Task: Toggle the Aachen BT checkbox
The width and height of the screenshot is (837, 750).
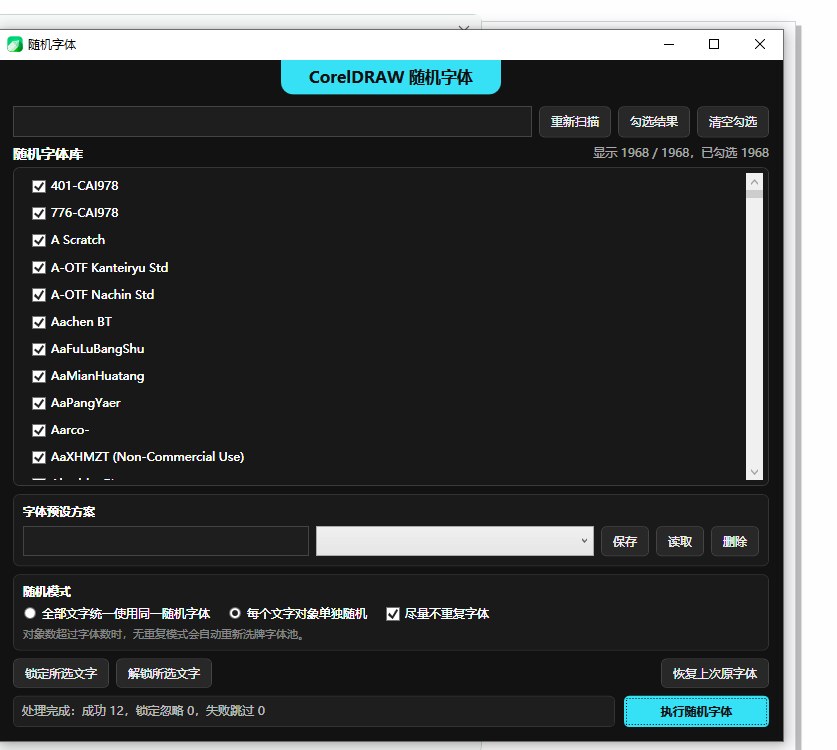Action: pos(39,322)
